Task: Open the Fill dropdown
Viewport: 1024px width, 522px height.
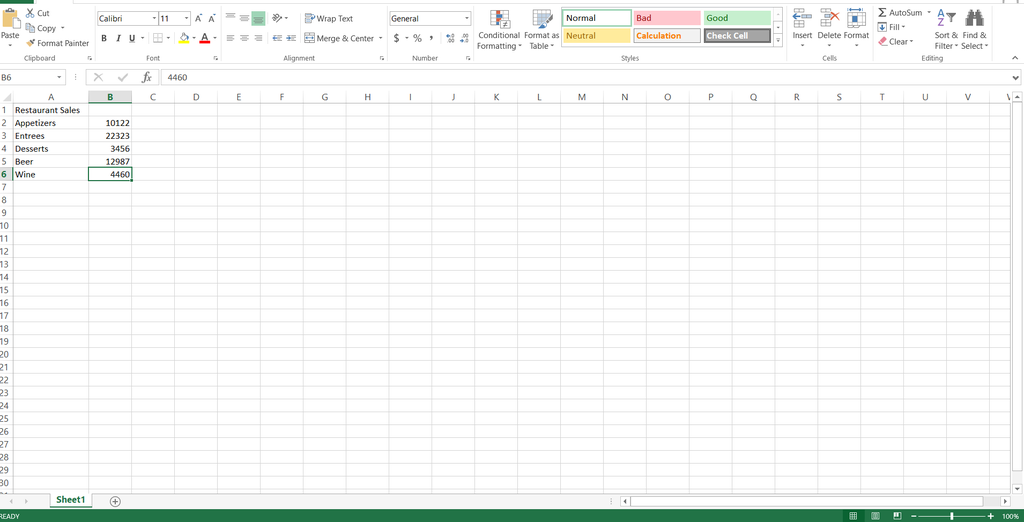Action: [891, 27]
